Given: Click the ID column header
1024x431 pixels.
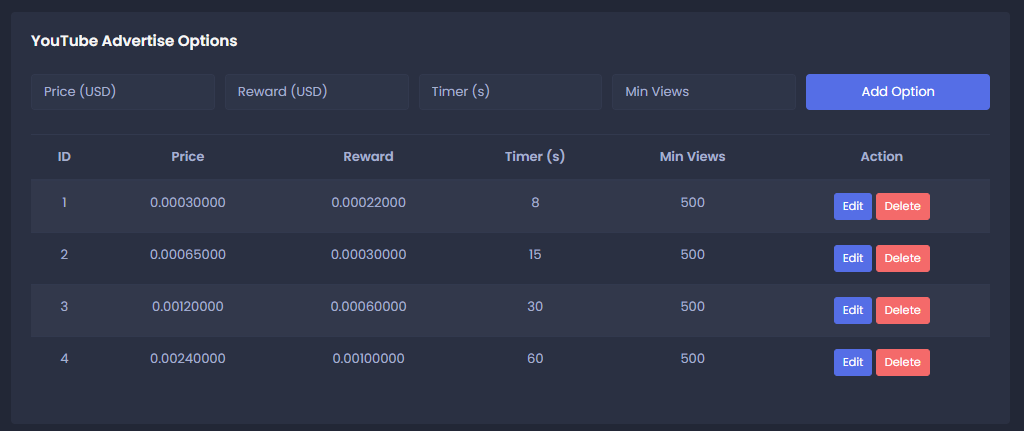Looking at the screenshot, I should [64, 157].
